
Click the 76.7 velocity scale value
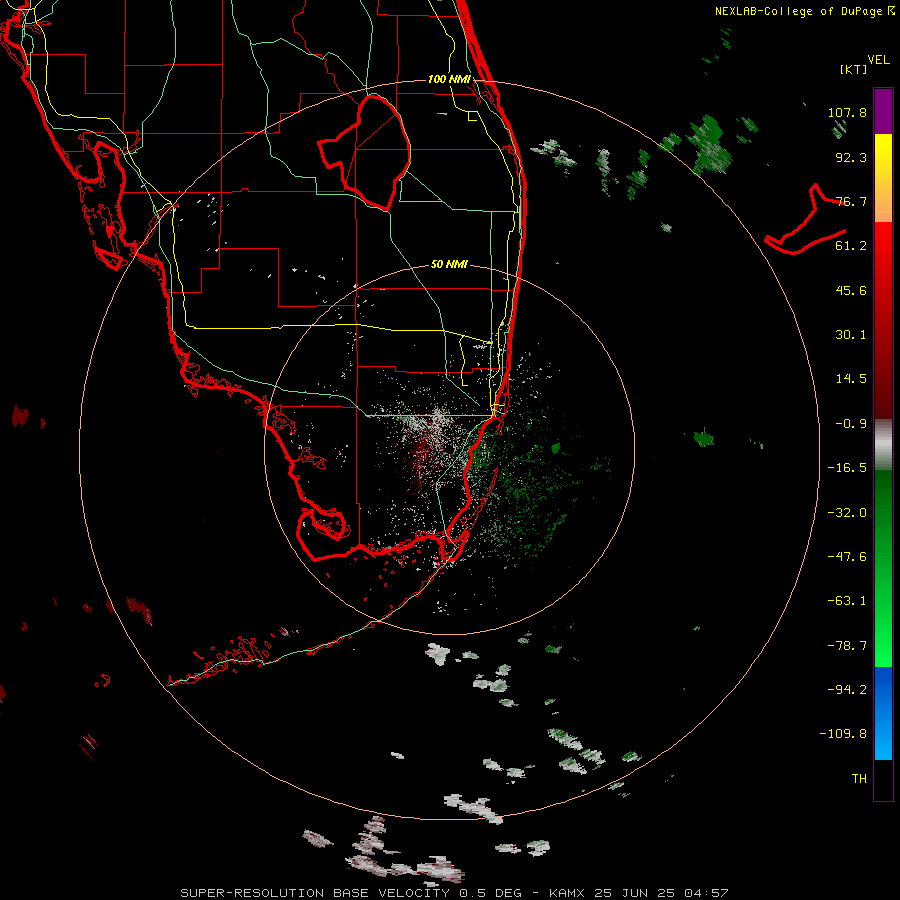(x=851, y=201)
